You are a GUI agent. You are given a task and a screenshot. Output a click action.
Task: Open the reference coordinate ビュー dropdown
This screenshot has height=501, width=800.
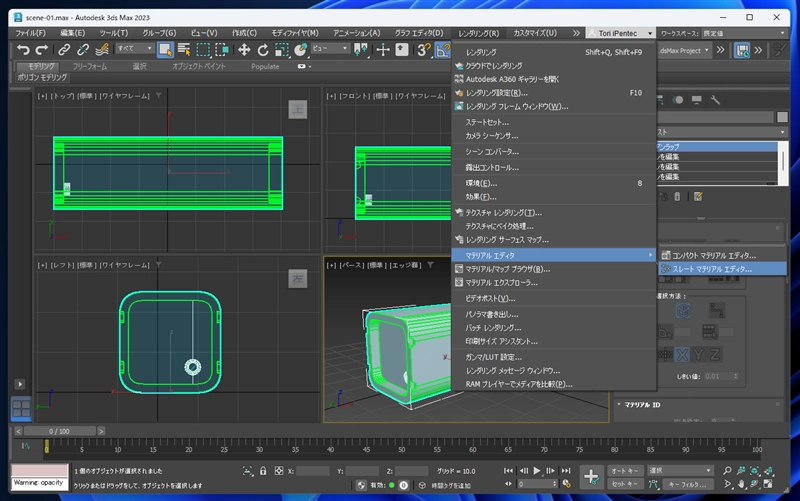pos(329,49)
